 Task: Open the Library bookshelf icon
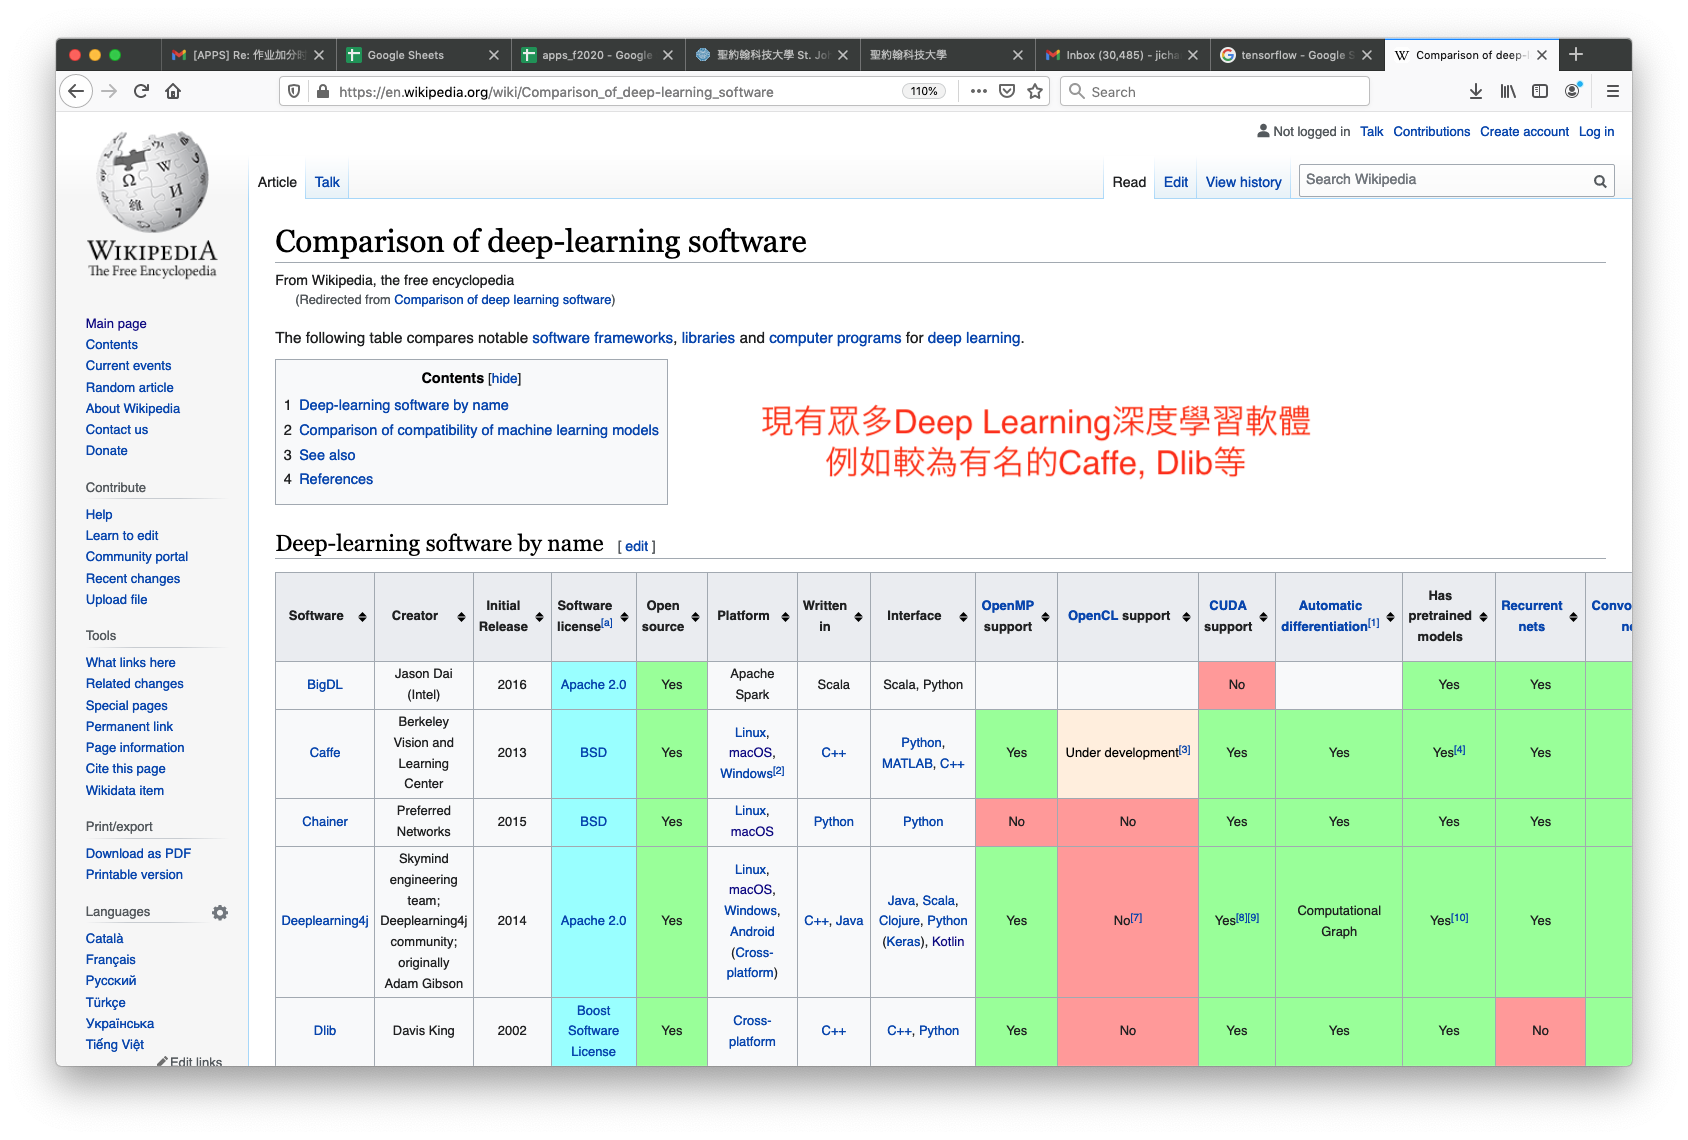[1508, 91]
